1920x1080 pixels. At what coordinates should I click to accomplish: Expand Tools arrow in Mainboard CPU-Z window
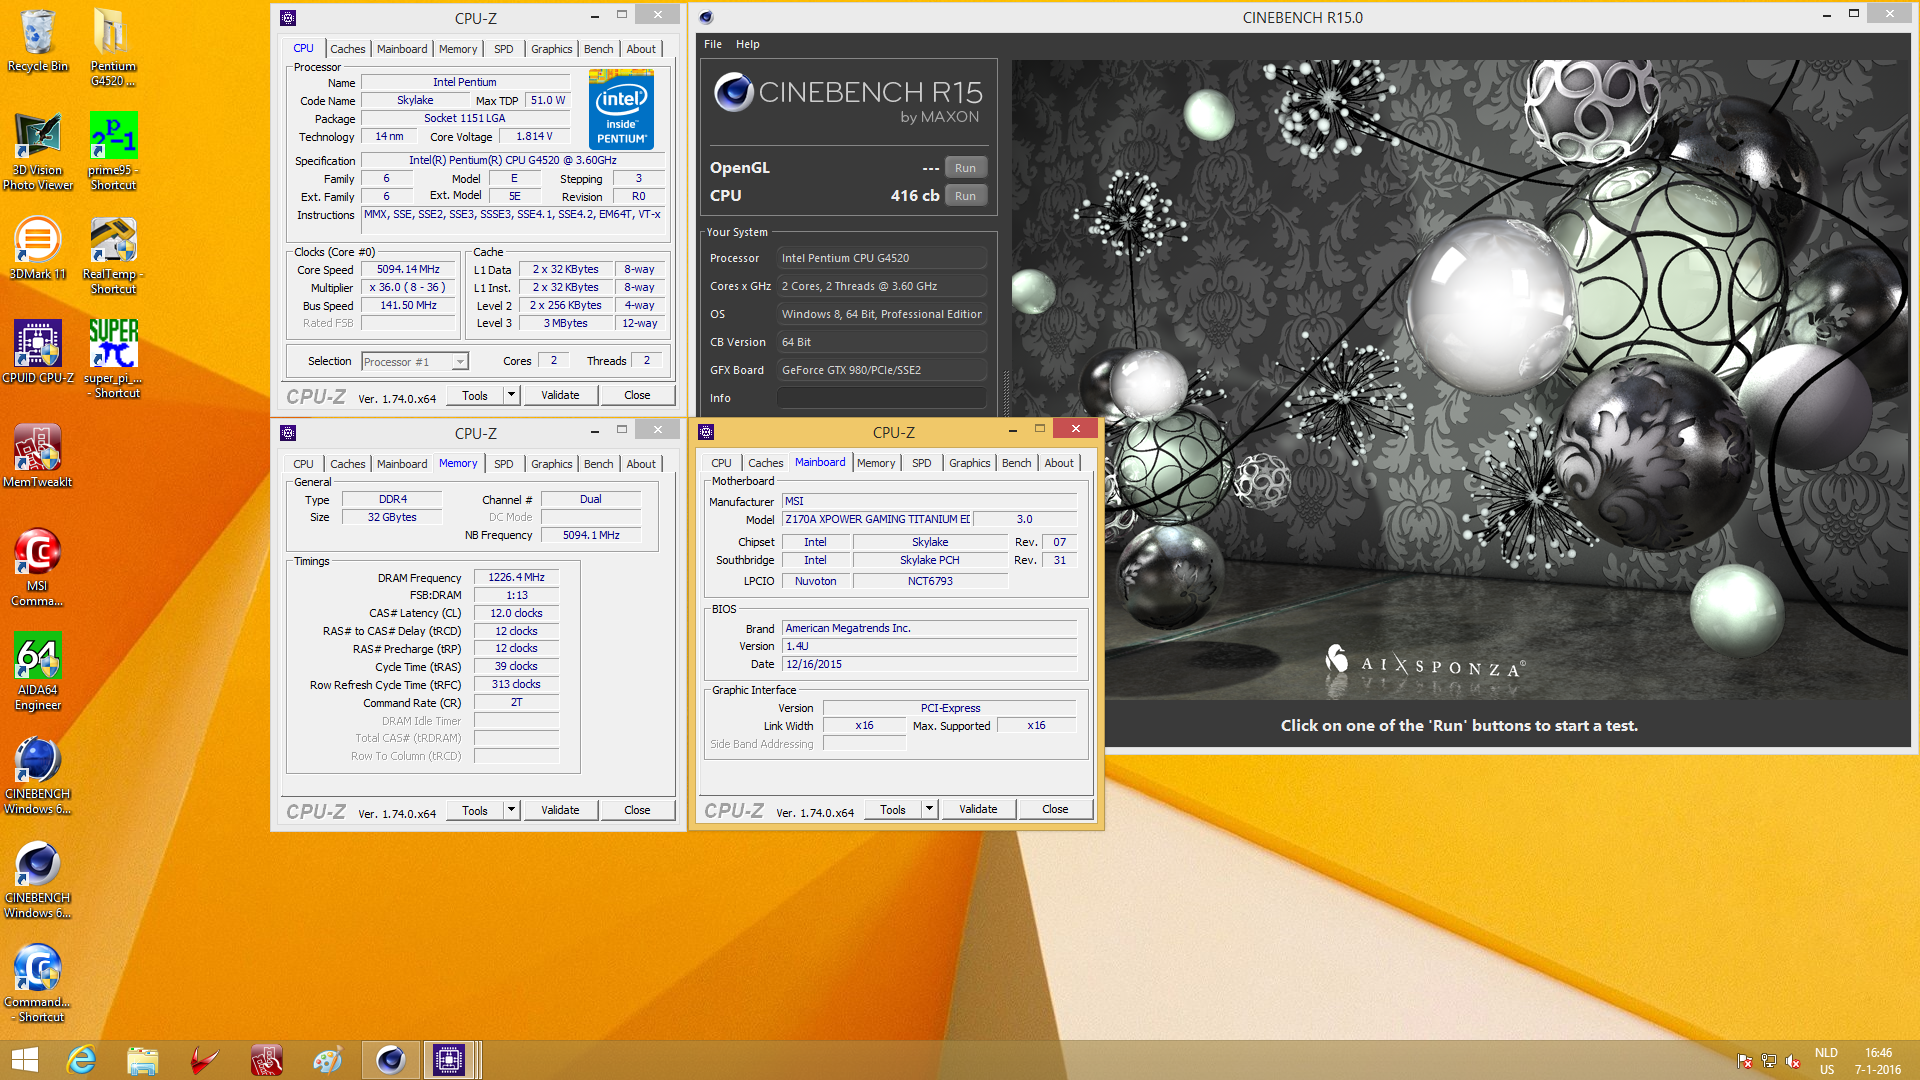click(x=929, y=809)
